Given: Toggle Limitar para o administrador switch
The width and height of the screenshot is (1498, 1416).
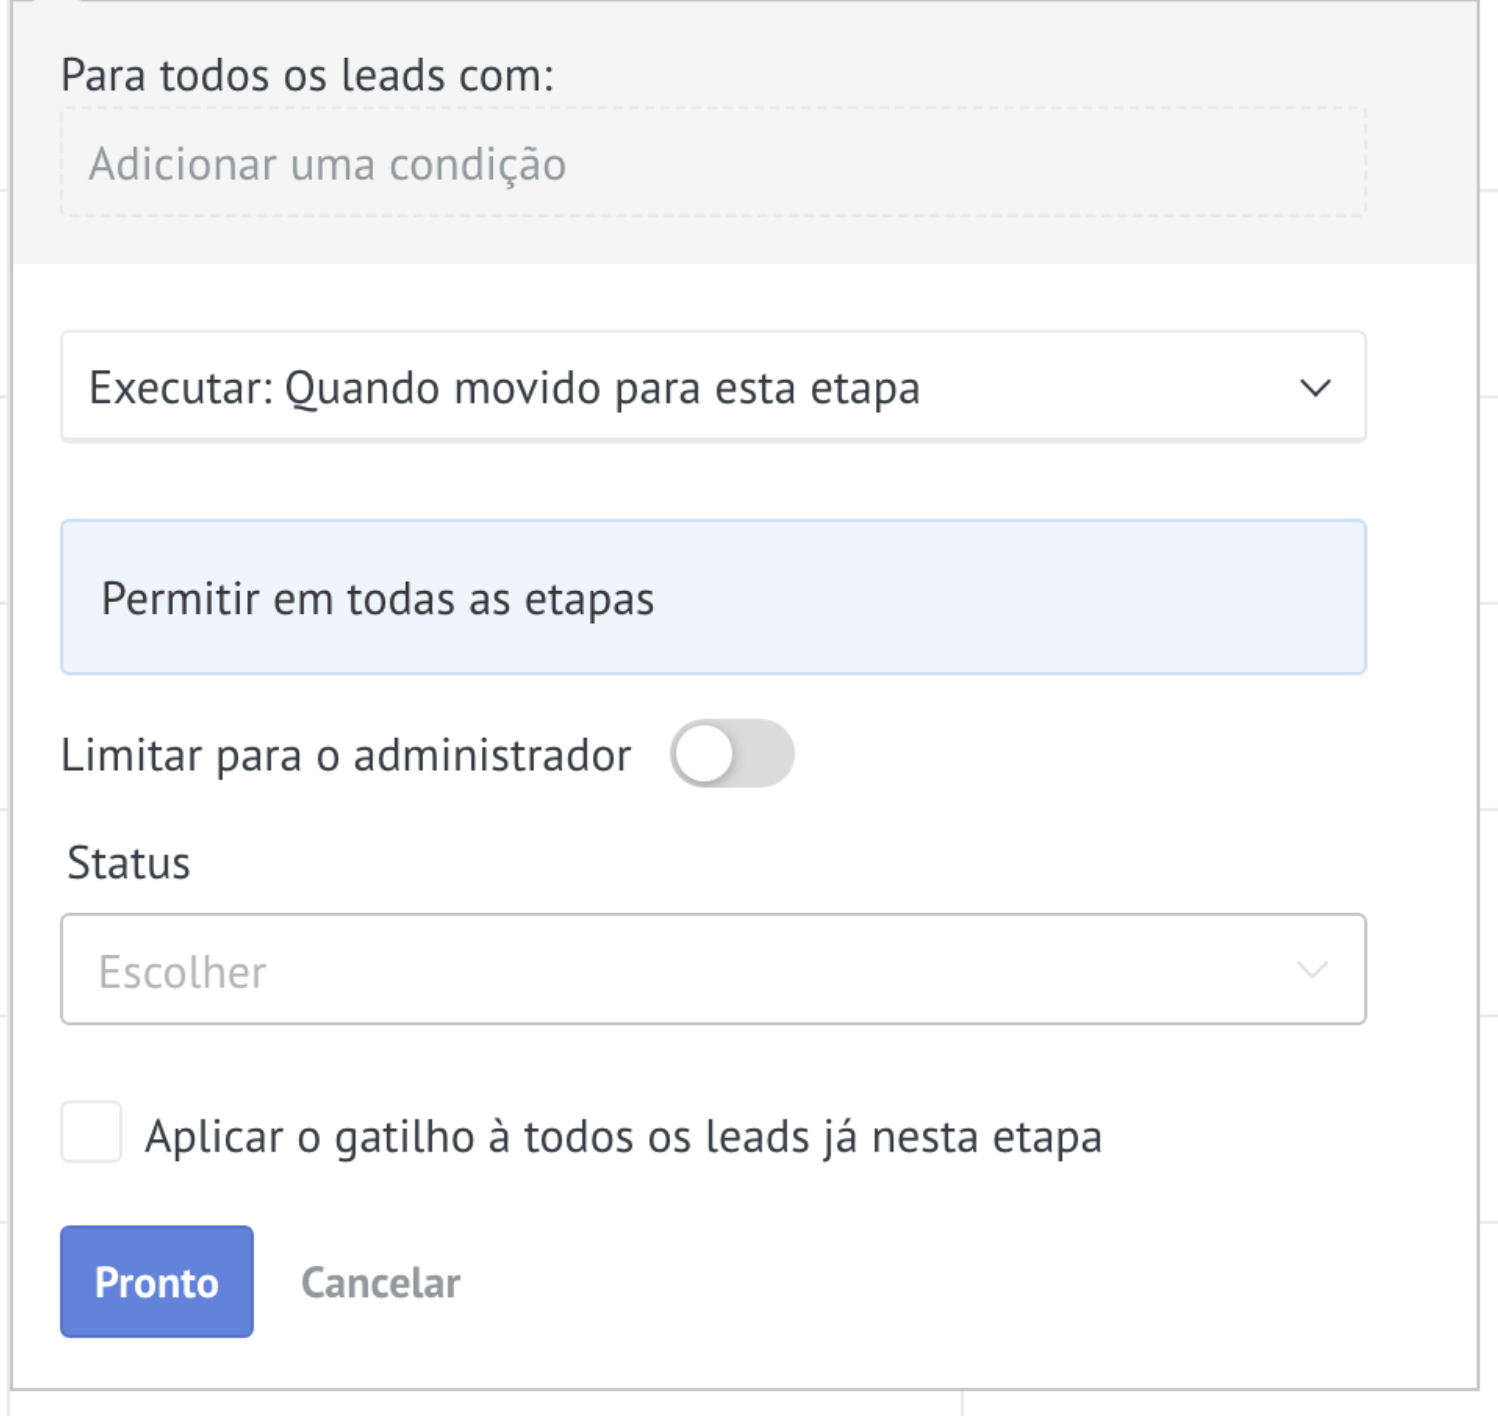Looking at the screenshot, I should coord(732,754).
